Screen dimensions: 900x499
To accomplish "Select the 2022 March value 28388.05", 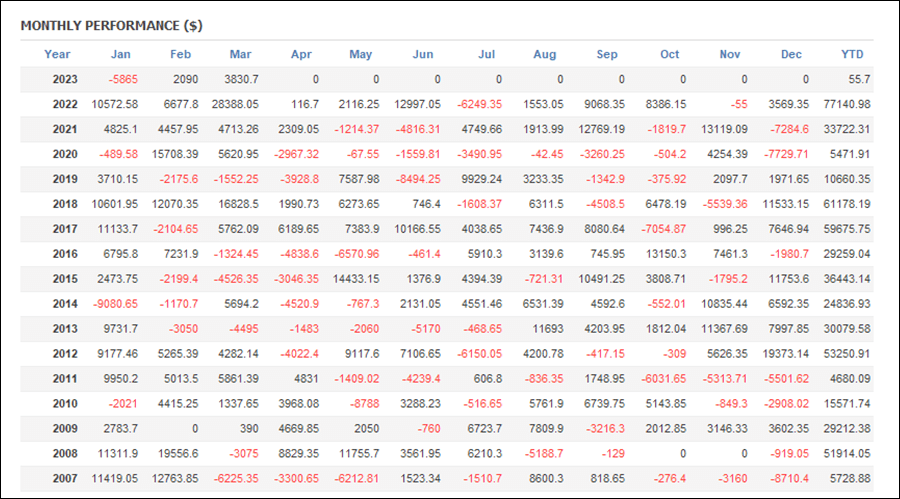I will tap(235, 105).
